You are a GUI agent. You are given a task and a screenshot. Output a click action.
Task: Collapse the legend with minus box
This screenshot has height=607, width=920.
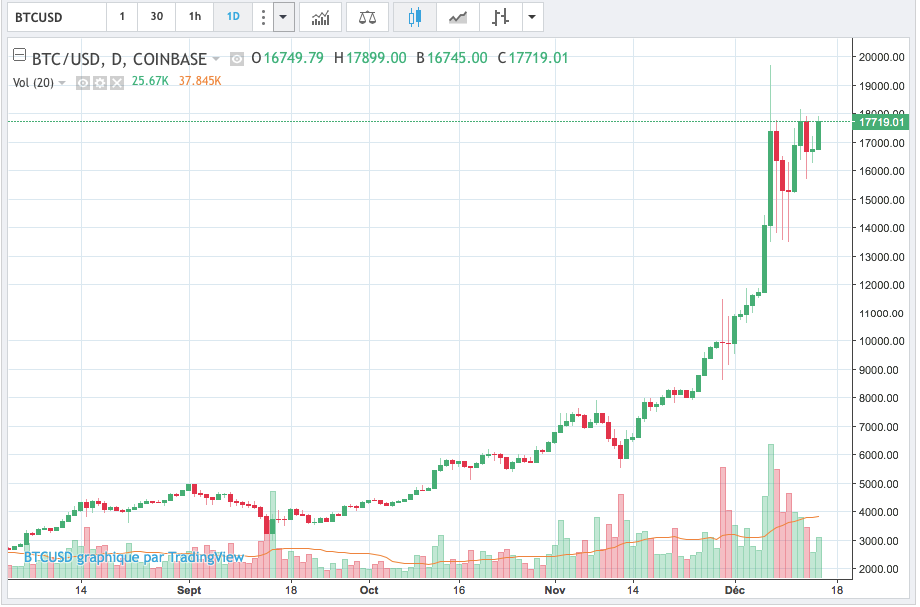coord(19,55)
